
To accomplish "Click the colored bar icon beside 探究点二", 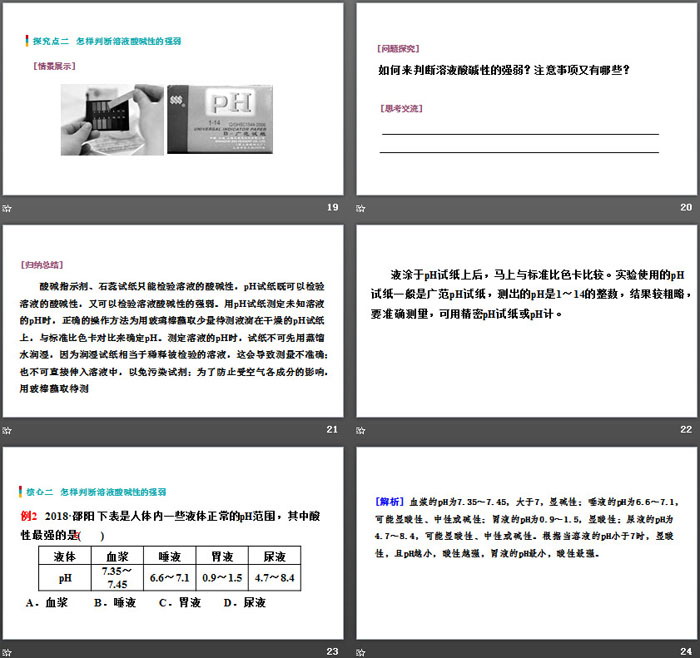I will (x=25, y=41).
